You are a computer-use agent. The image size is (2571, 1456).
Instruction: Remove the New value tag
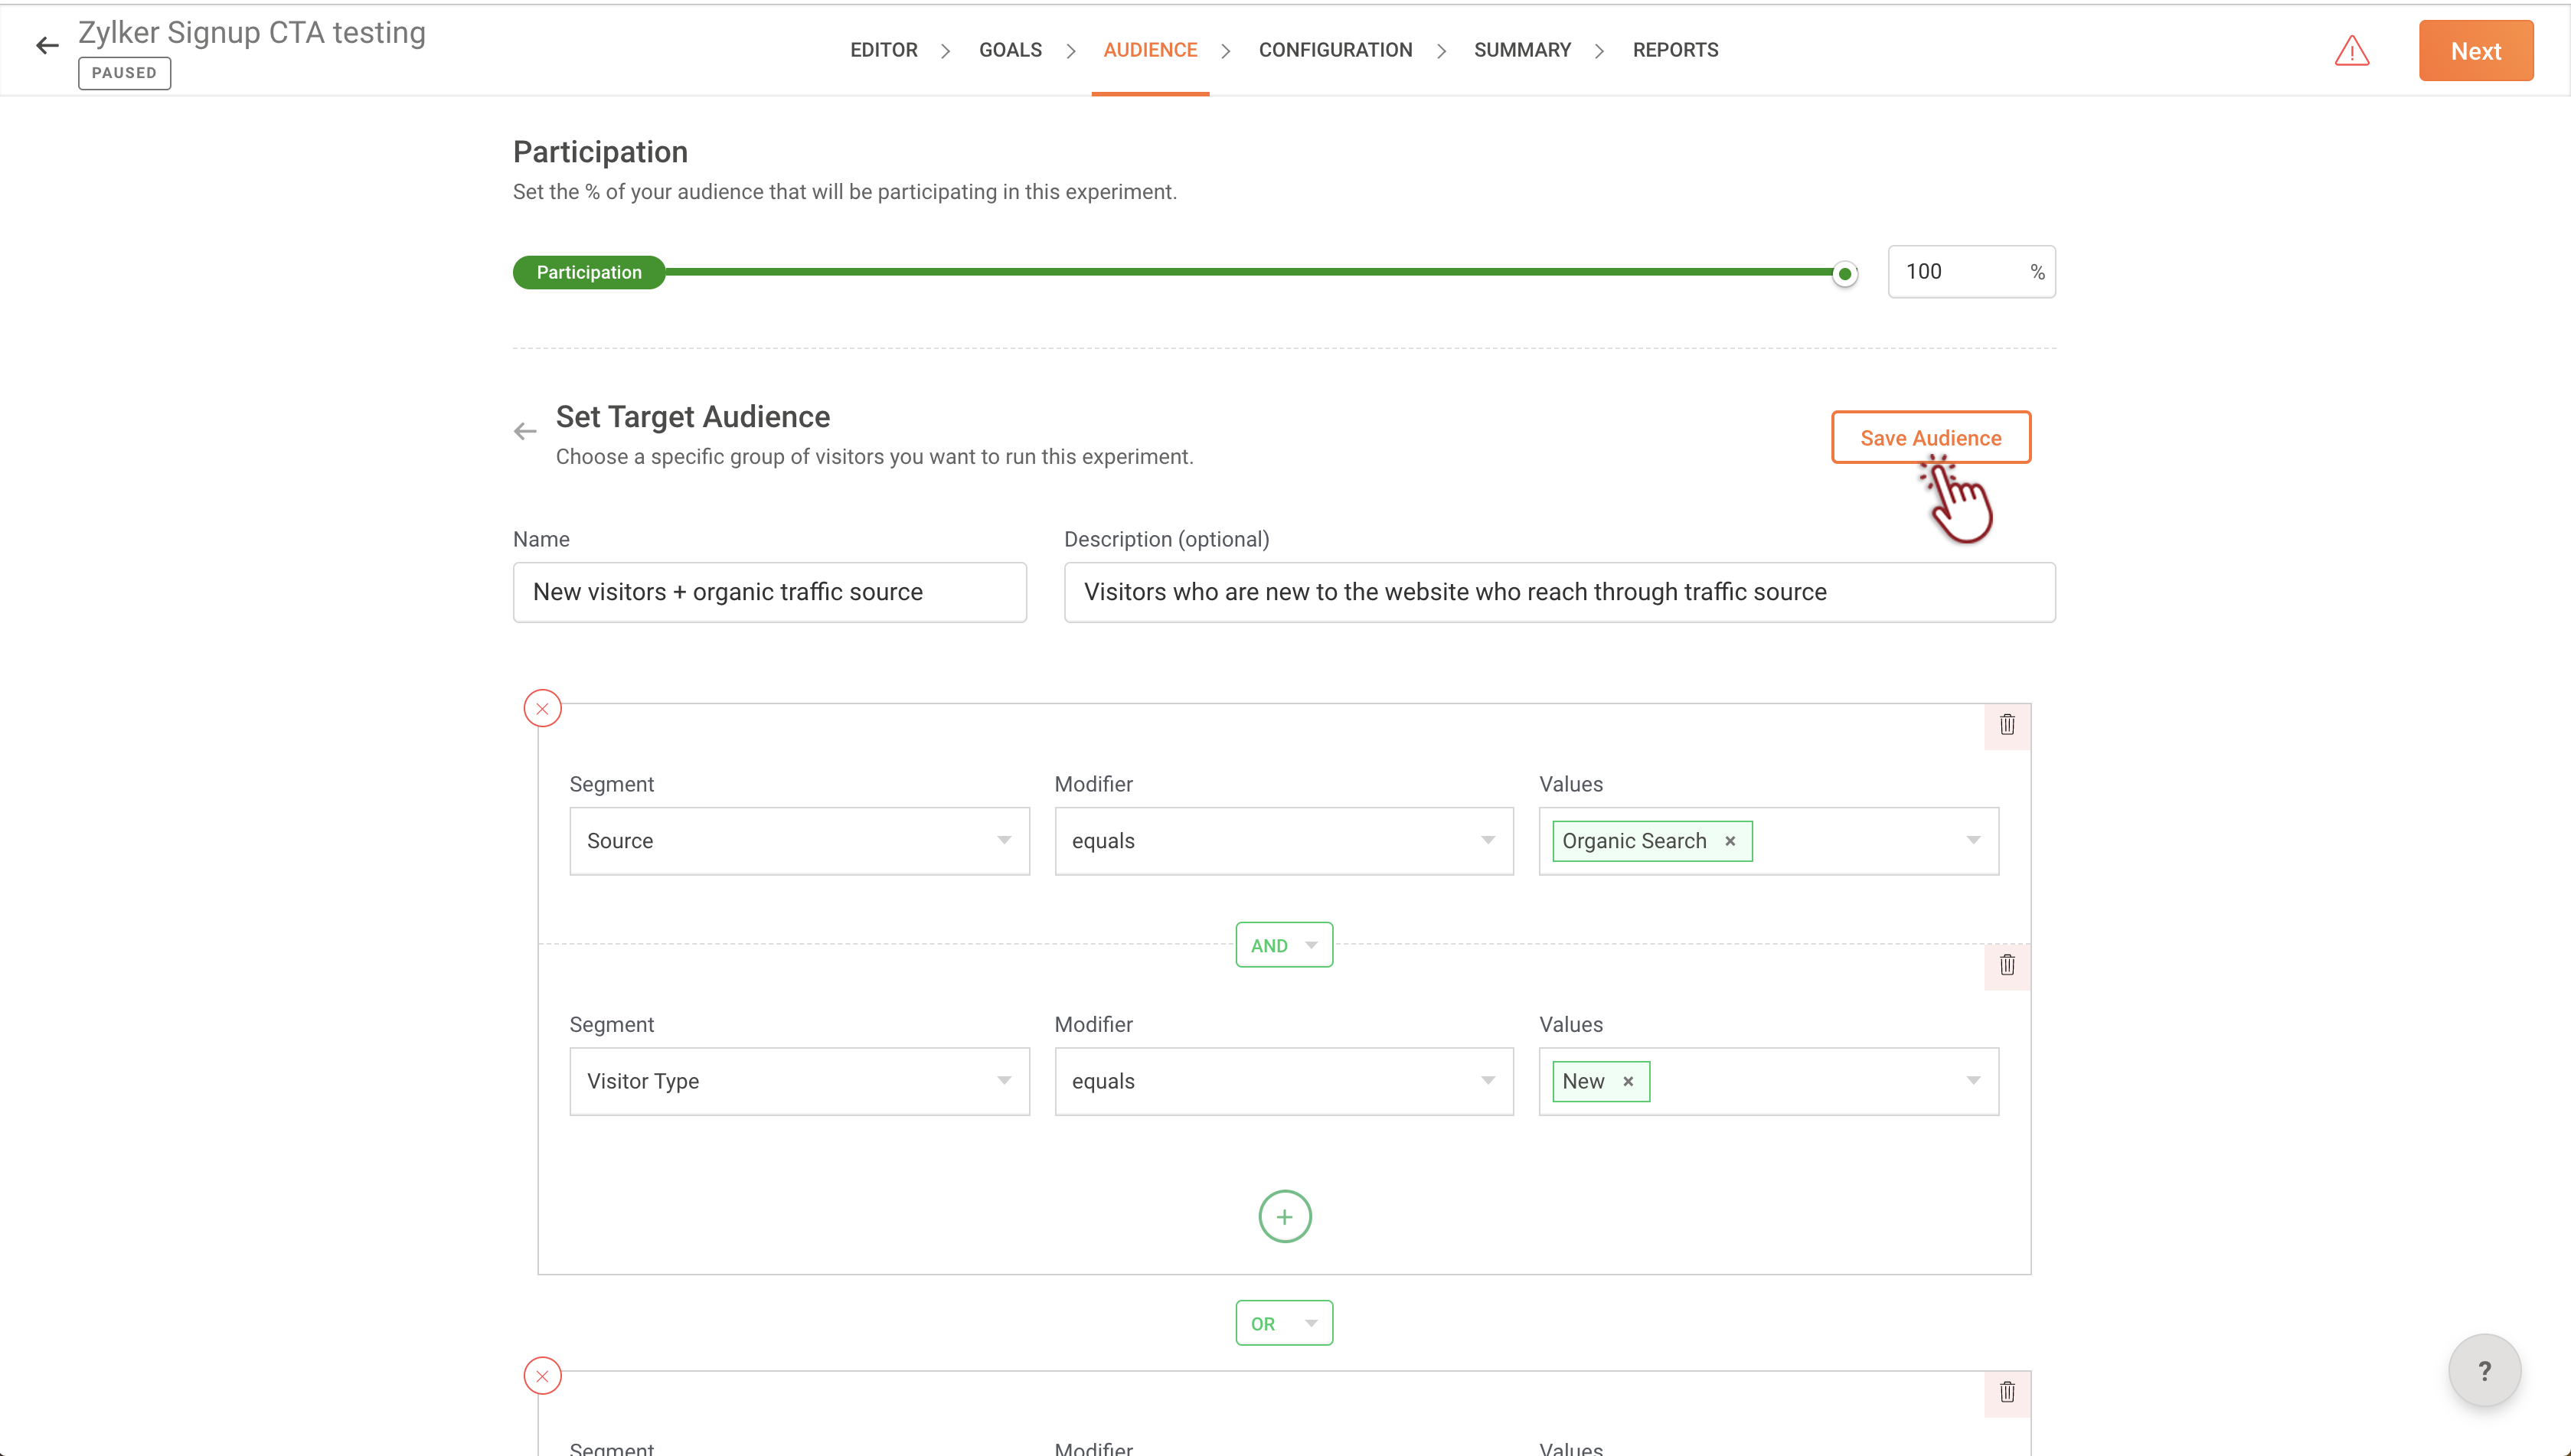(x=1628, y=1081)
